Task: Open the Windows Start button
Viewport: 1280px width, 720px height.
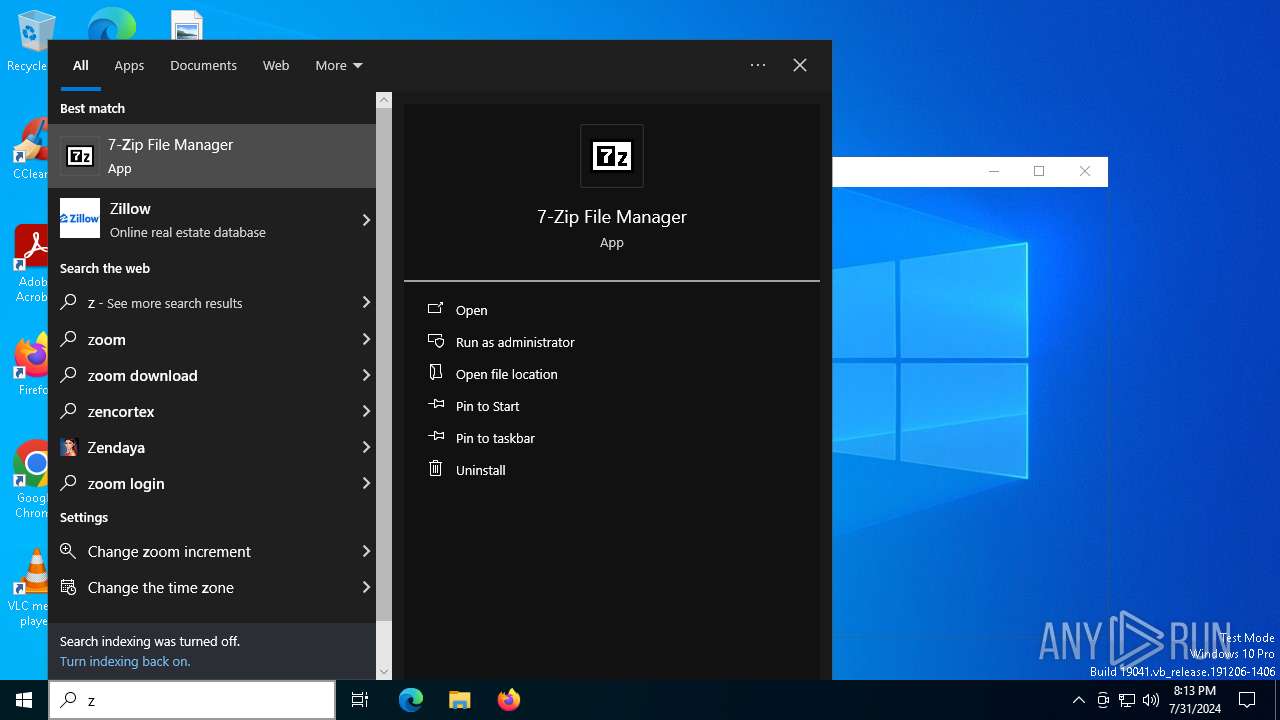Action: 24,700
